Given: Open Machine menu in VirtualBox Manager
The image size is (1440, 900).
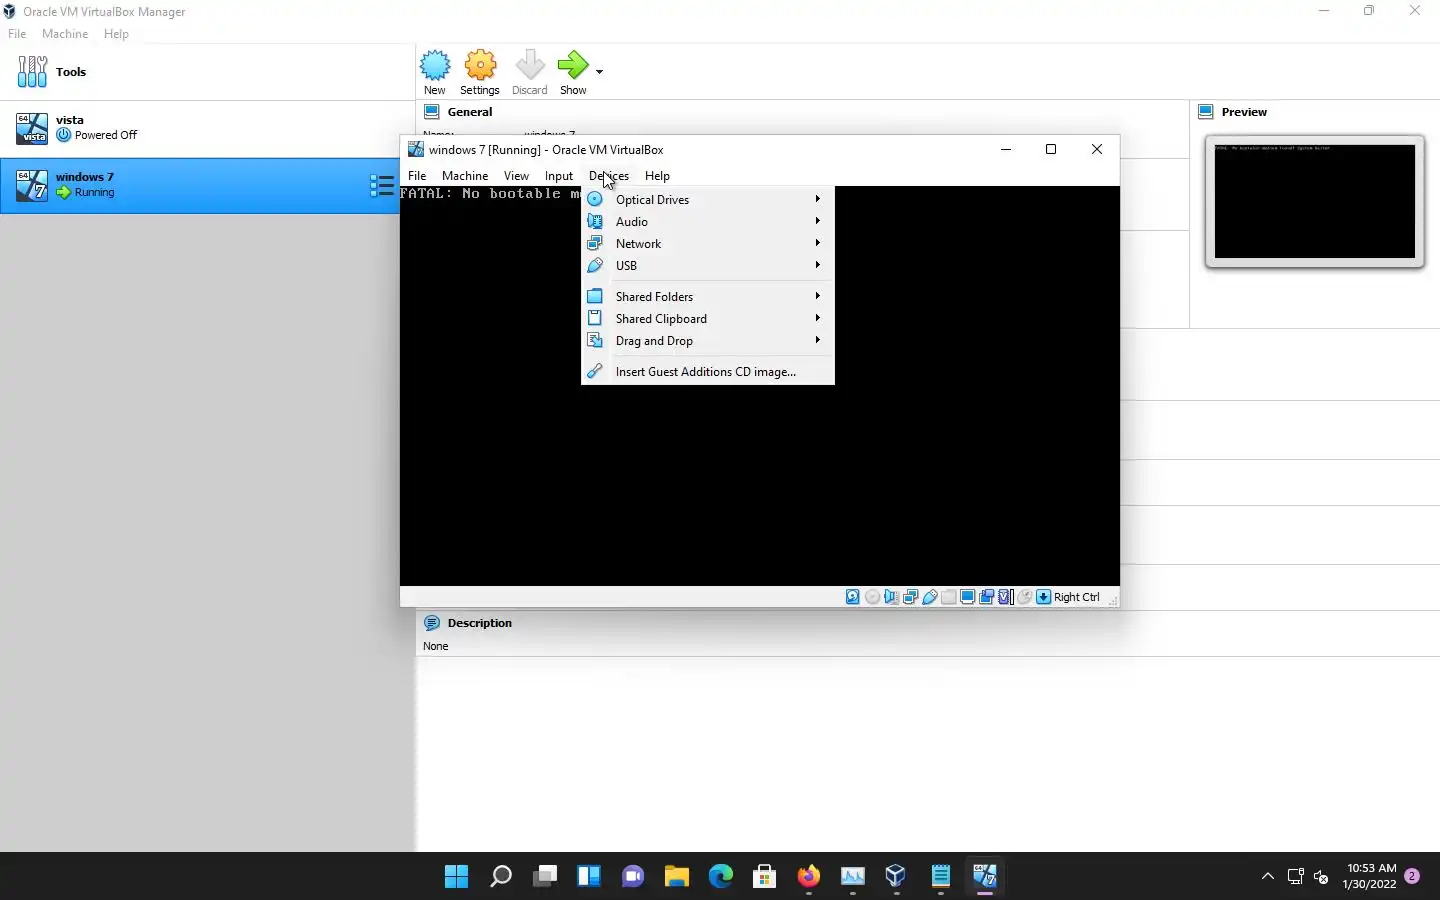Looking at the screenshot, I should coord(65,34).
